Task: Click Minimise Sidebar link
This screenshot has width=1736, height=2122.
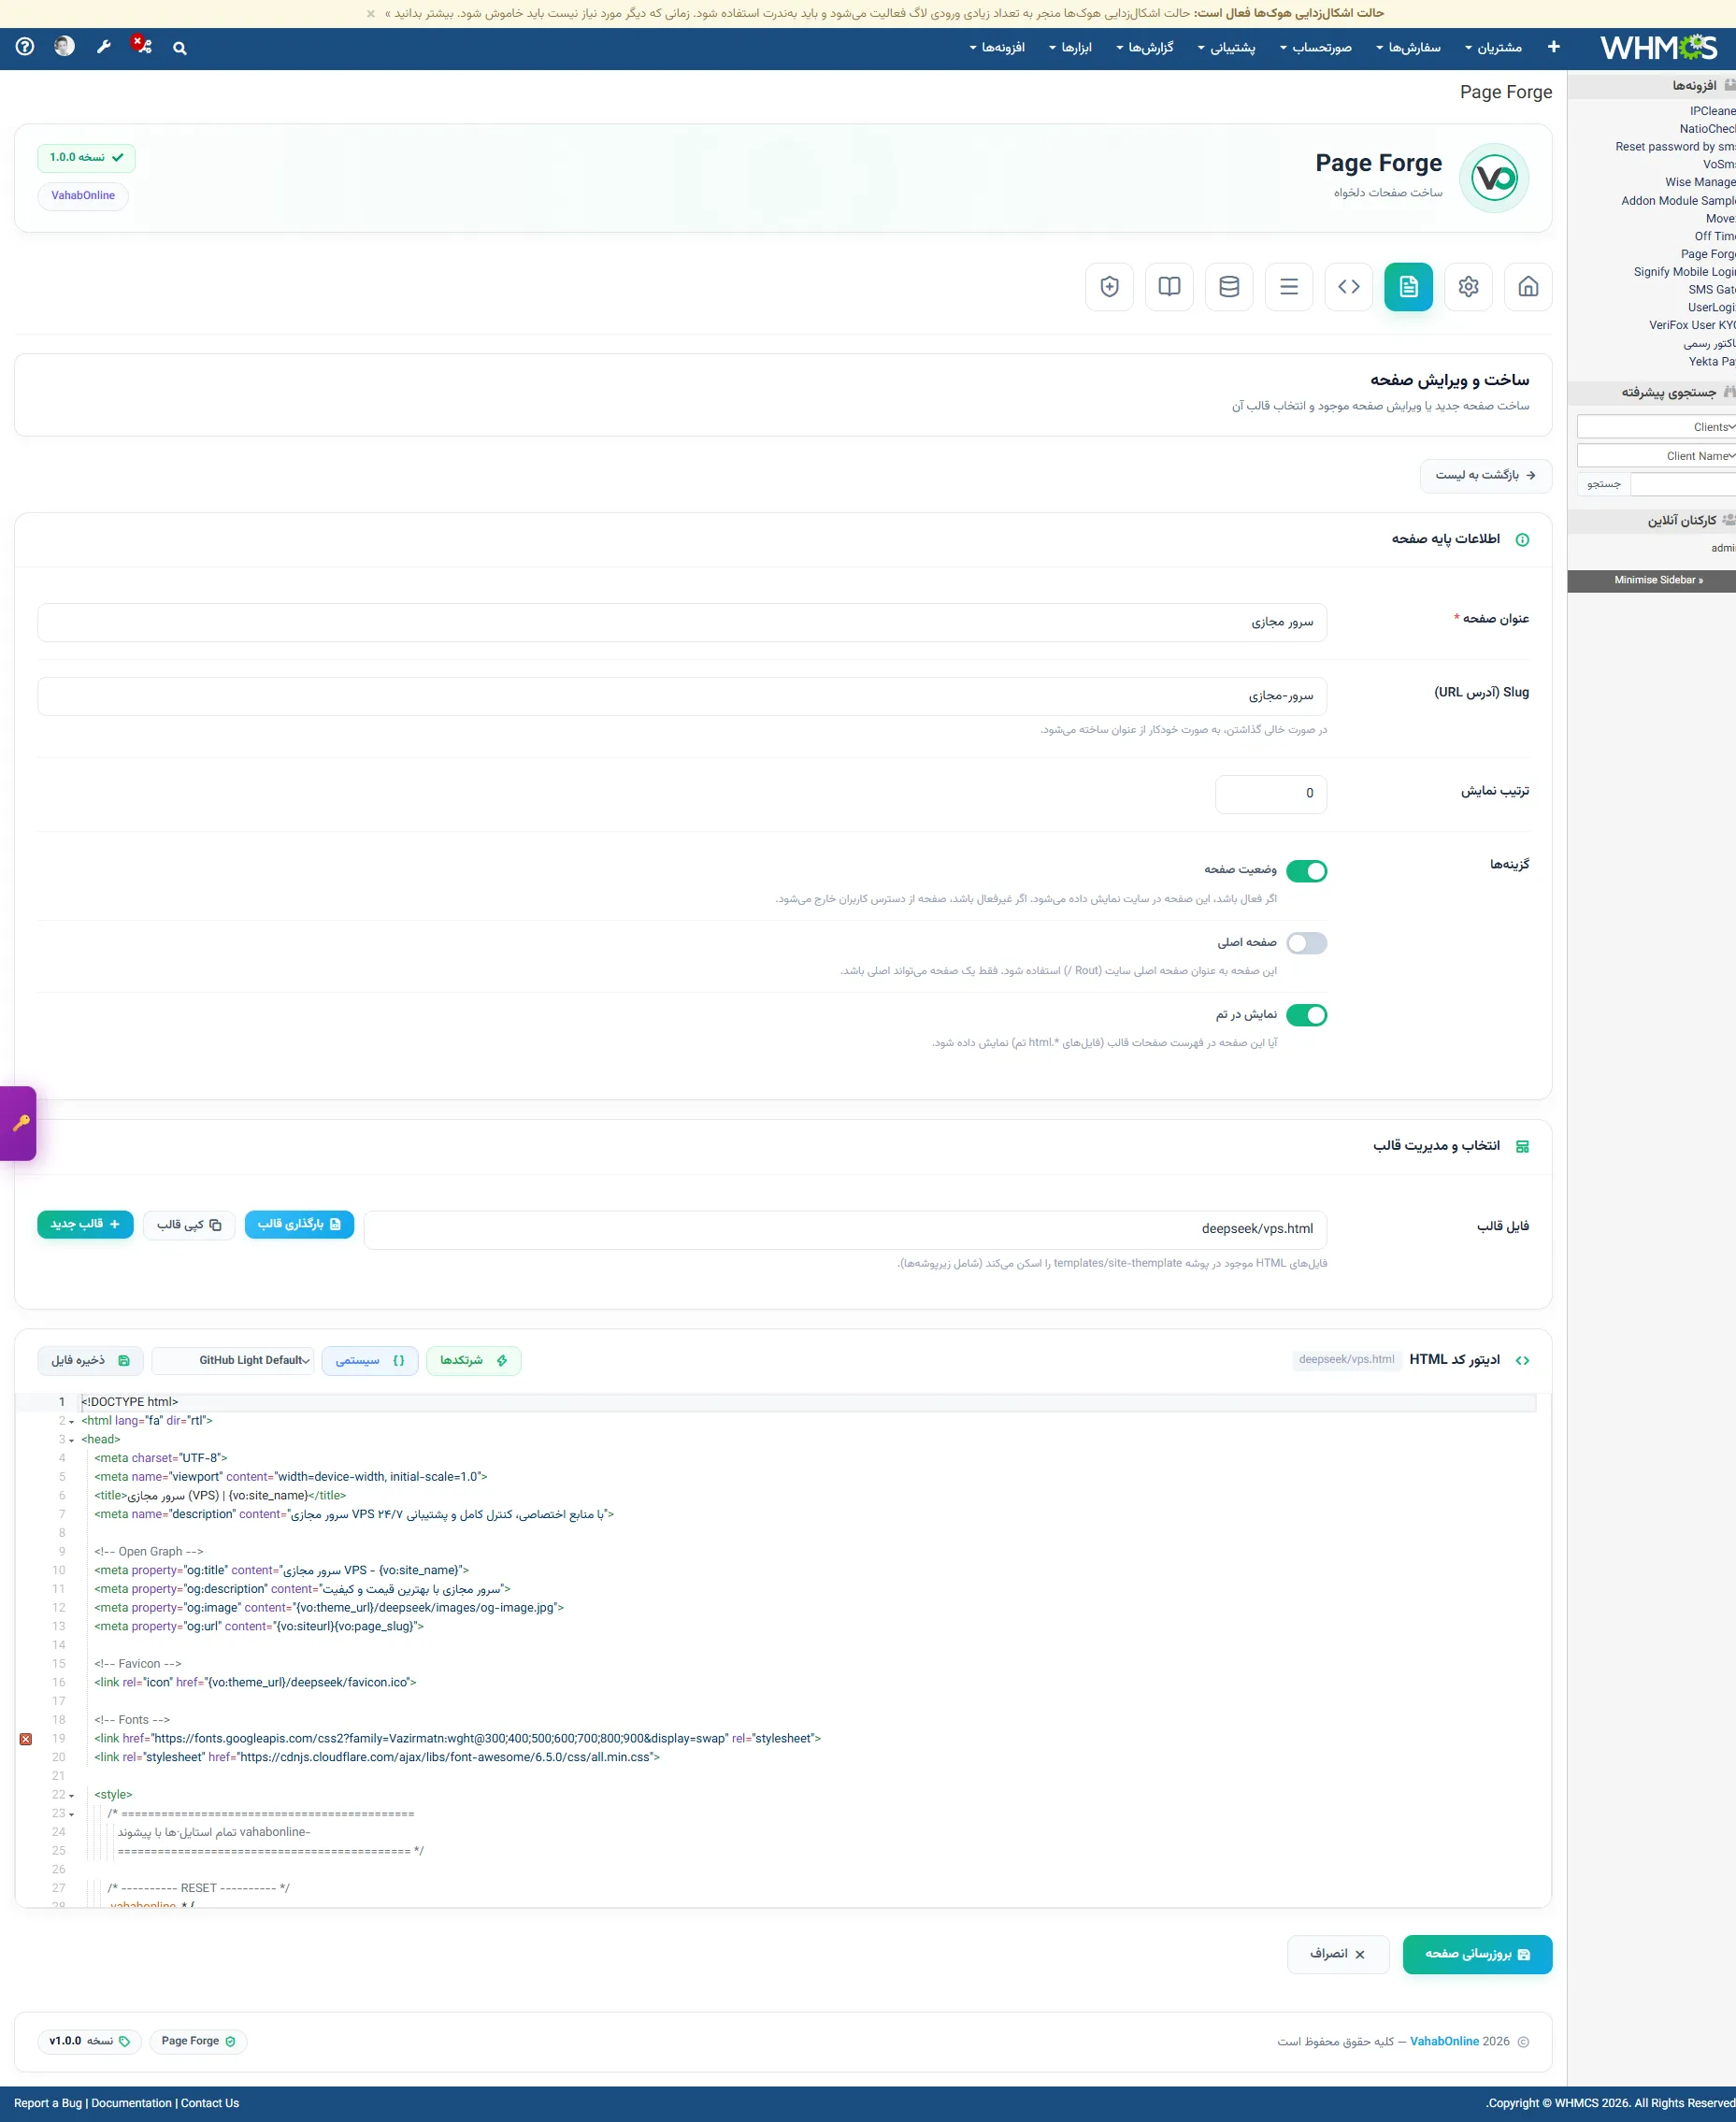Action: click(x=1657, y=580)
